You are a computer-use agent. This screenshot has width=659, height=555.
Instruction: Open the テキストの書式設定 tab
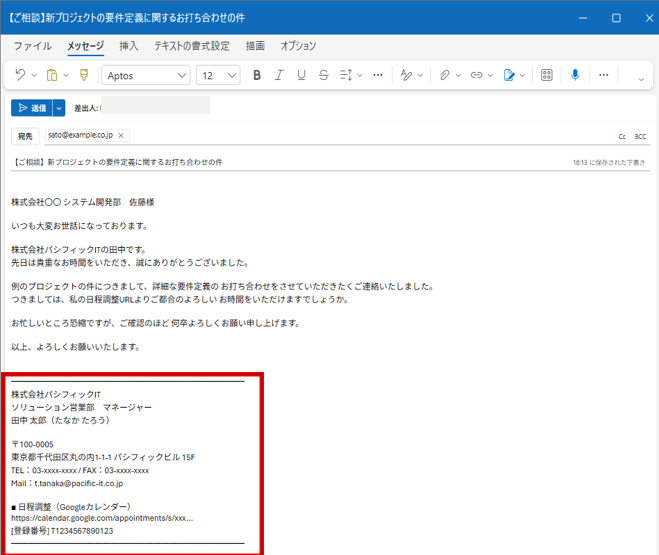coord(191,46)
